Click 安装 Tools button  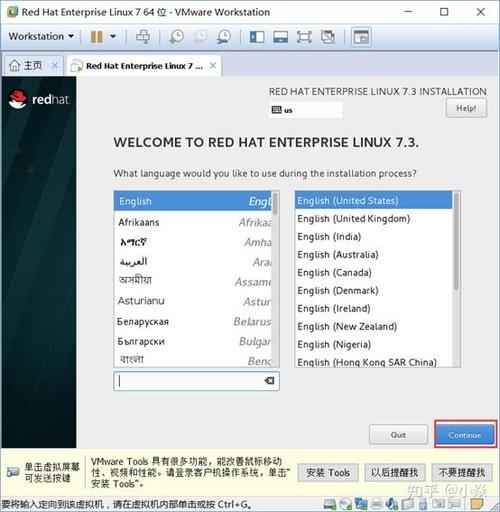328,472
